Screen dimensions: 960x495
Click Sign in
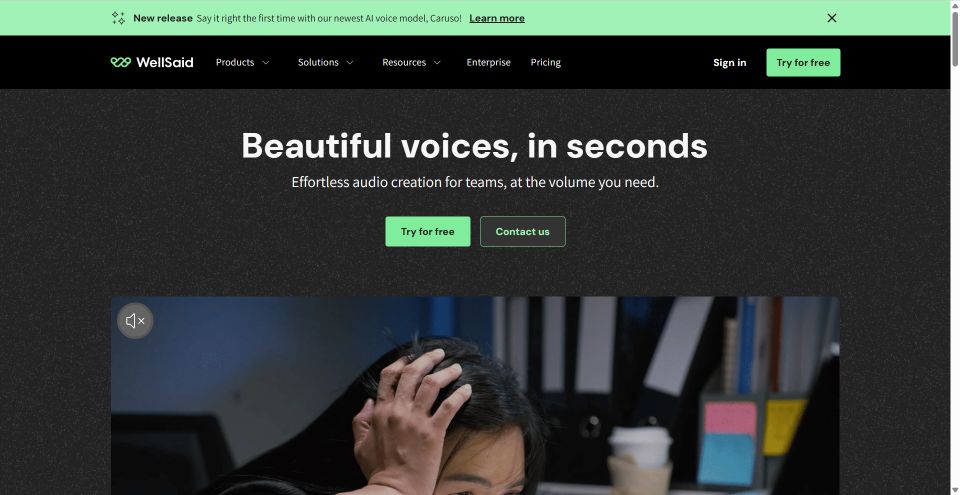point(730,62)
